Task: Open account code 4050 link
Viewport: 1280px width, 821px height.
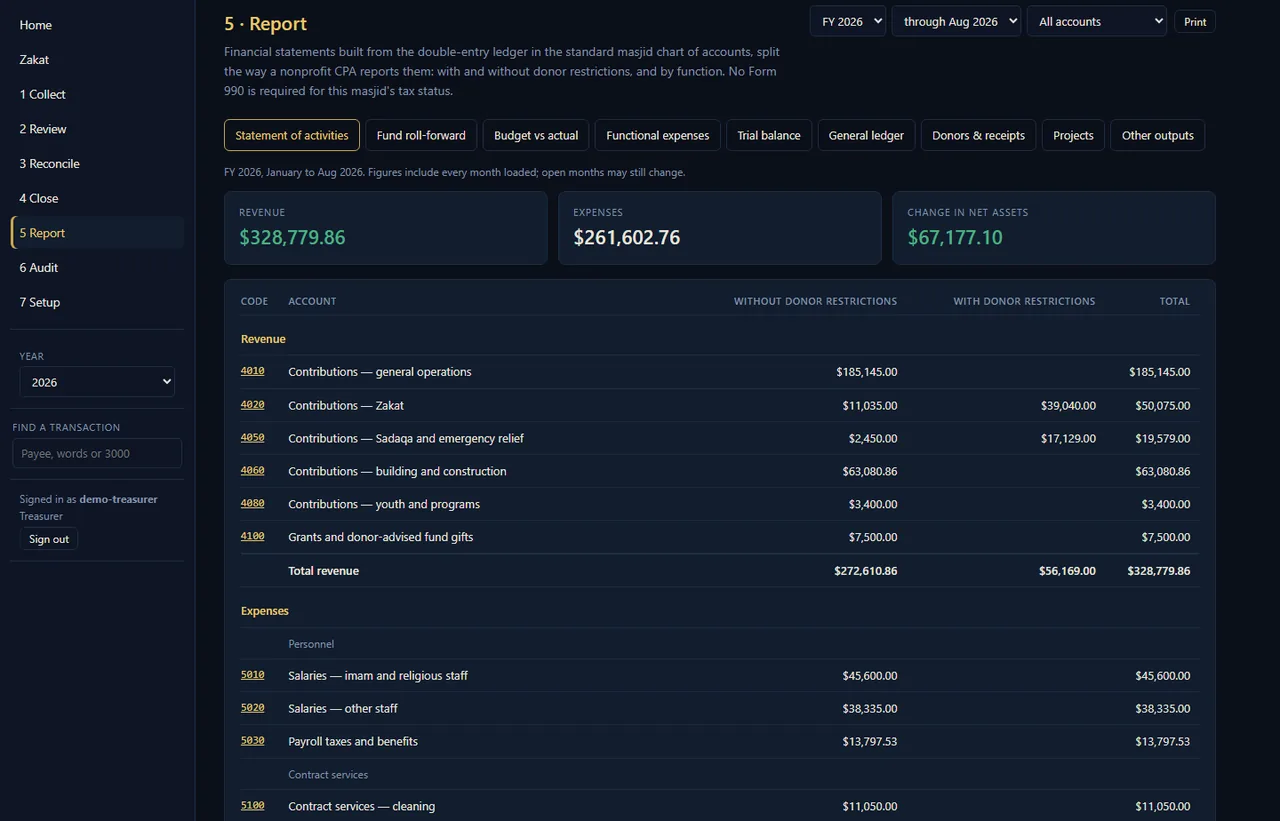Action: click(x=252, y=438)
